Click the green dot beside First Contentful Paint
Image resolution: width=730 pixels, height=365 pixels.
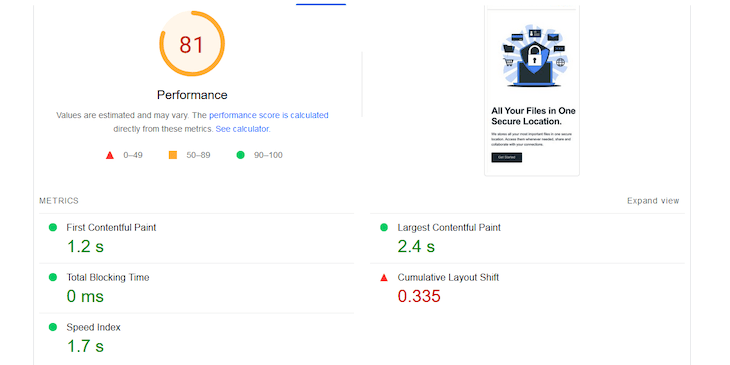pyautogui.click(x=53, y=228)
